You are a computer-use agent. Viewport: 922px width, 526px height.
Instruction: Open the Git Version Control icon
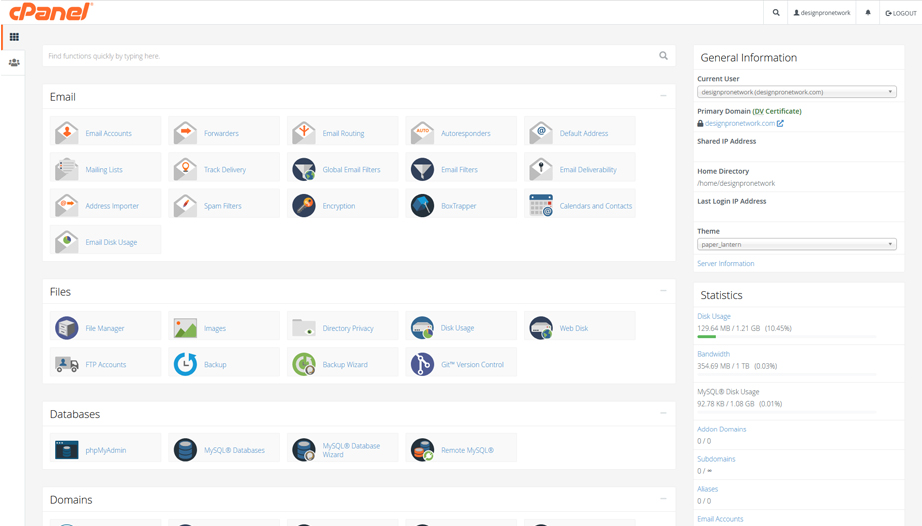pyautogui.click(x=422, y=364)
